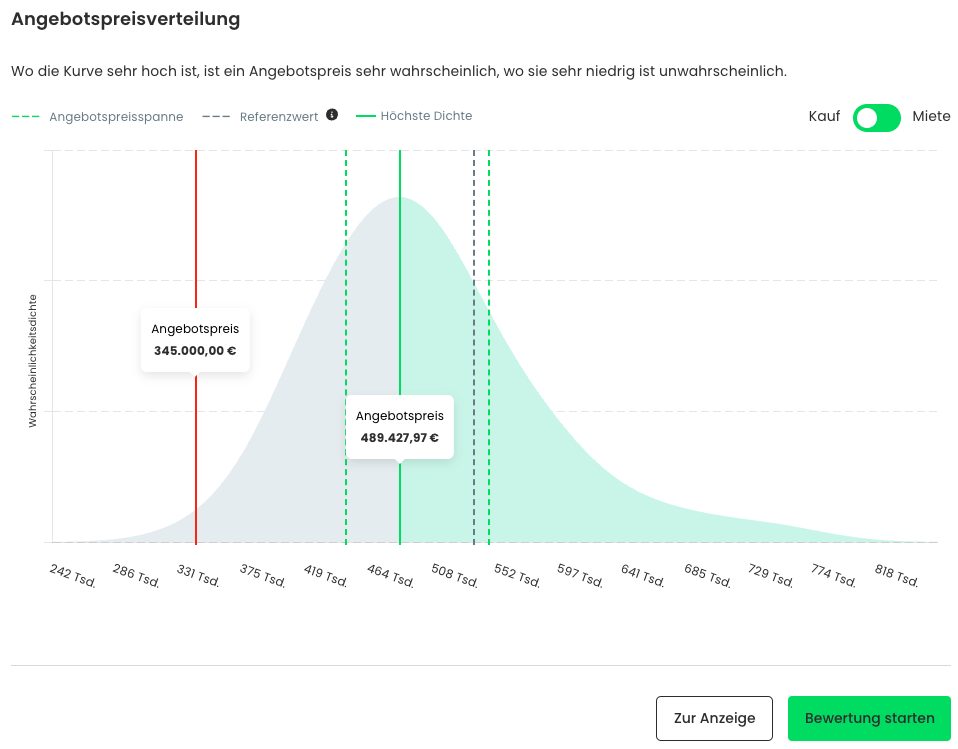This screenshot has height=749, width=958.
Task: Click the Angebotspreisverteilung heading
Action: [125, 19]
